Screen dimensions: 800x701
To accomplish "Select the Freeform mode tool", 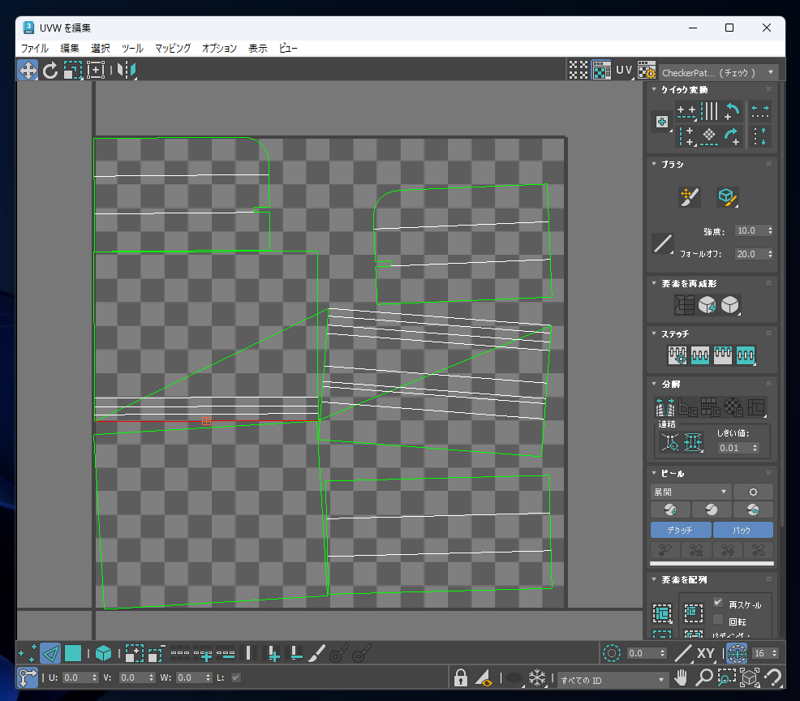I will pyautogui.click(x=95, y=70).
